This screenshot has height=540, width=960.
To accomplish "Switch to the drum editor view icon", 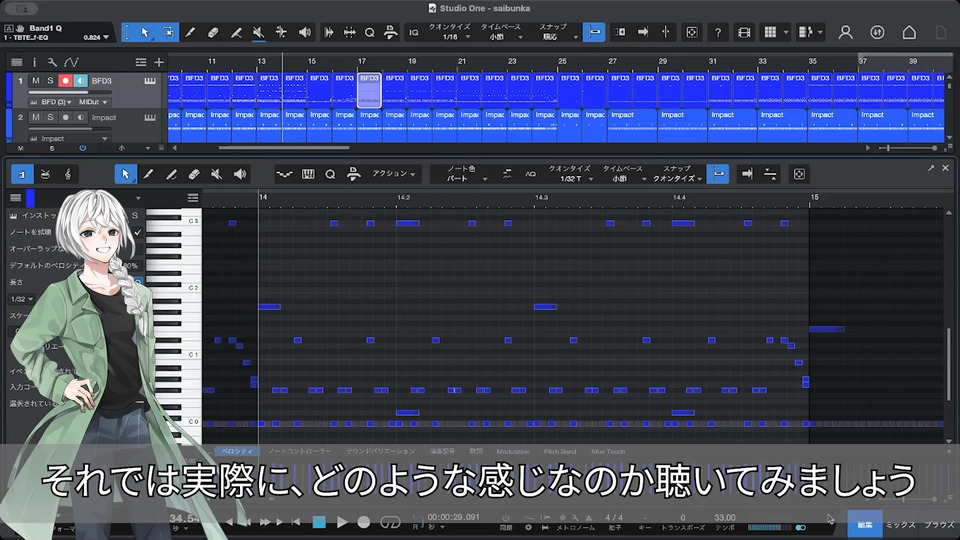I will [45, 174].
